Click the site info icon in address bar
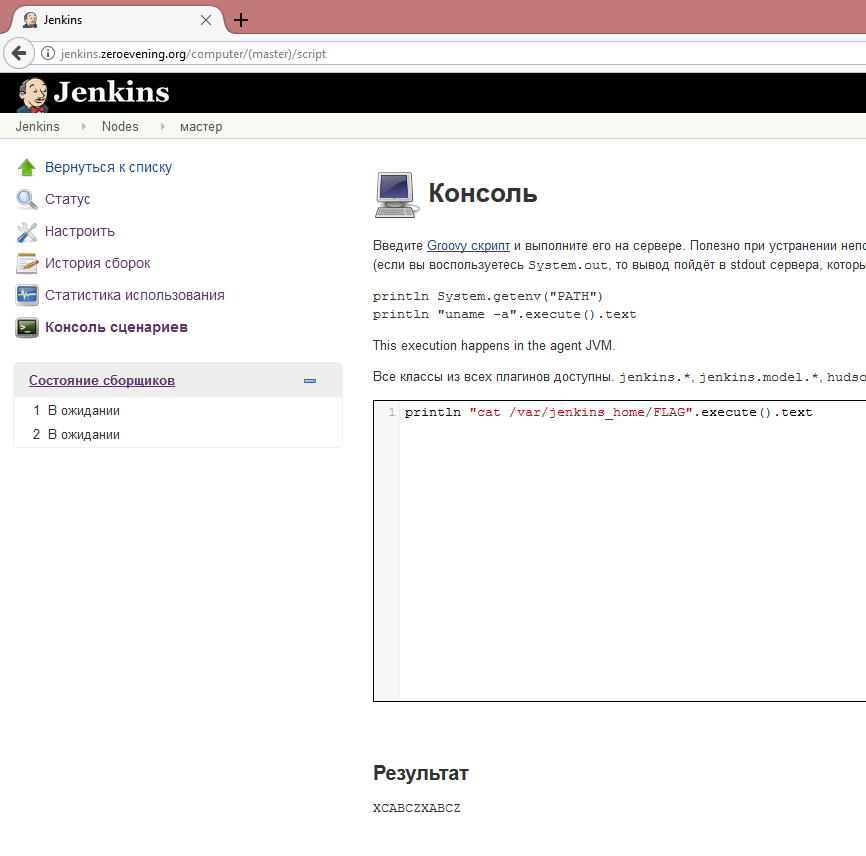866x856 pixels. (x=48, y=54)
